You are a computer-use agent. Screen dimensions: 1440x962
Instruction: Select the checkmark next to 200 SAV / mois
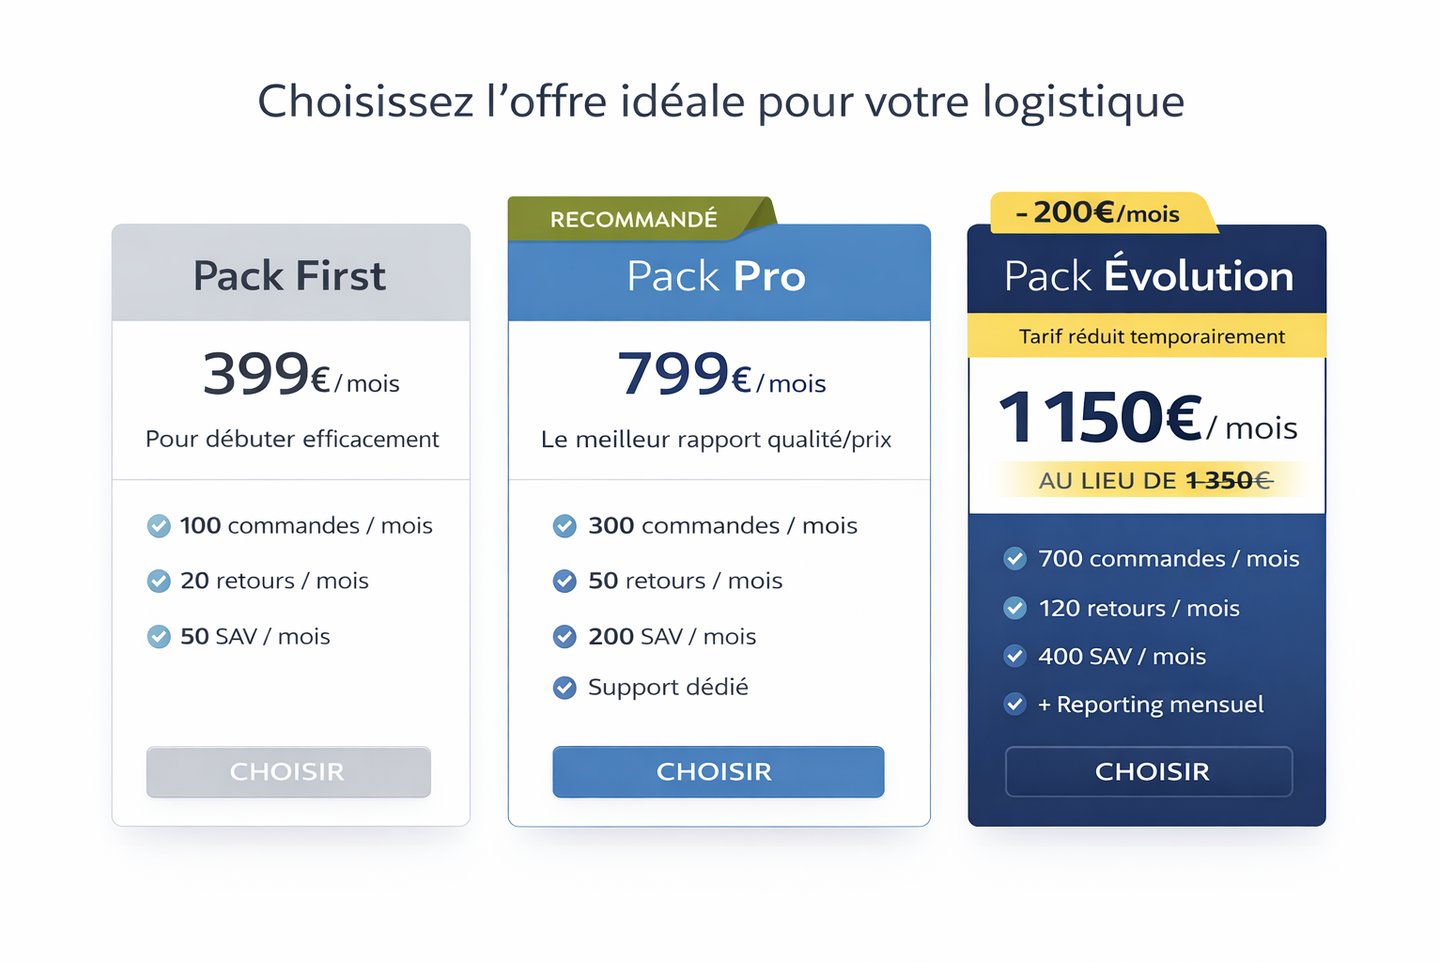[x=565, y=637]
